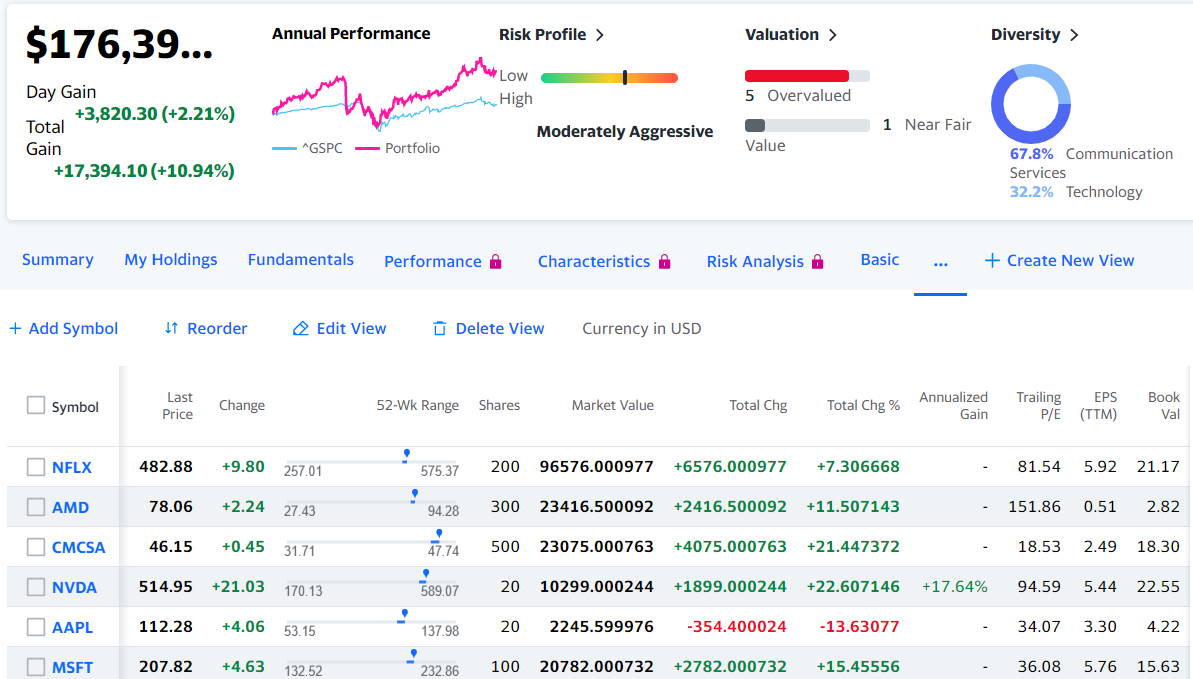This screenshot has height=679, width=1193.
Task: Click the Moderately Aggressive risk slider marker
Action: pyautogui.click(x=624, y=76)
